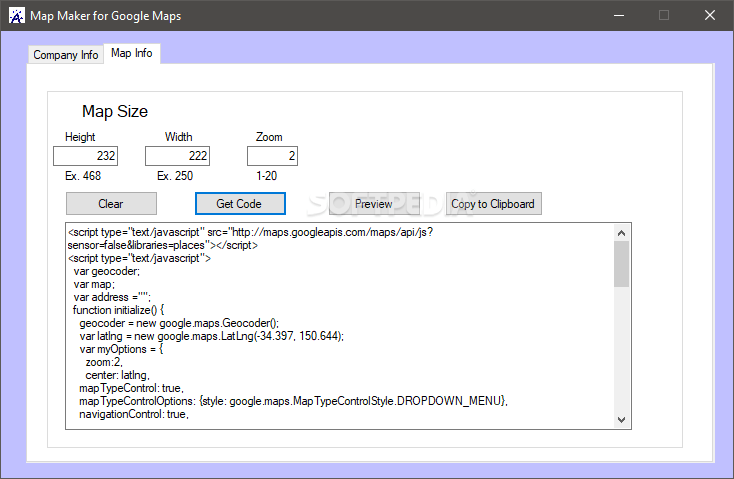Click scrollbar down arrow in code box
Viewport: 734px width, 479px height.
pos(621,420)
